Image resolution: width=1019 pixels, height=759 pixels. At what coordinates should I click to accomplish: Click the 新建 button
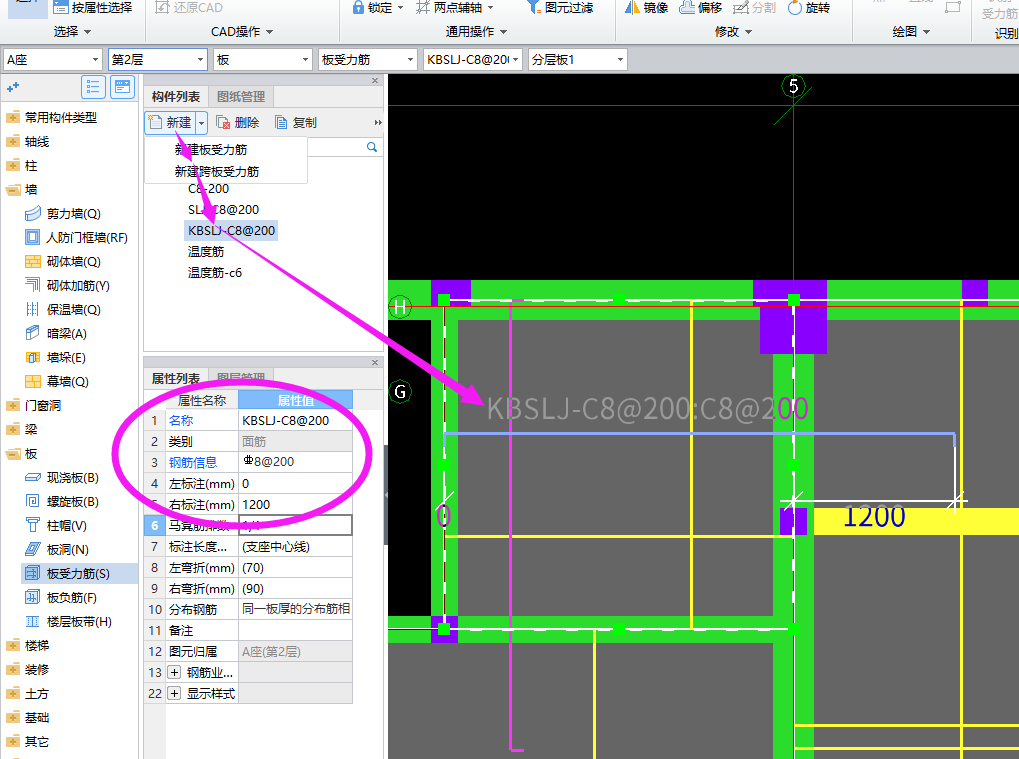coord(170,123)
